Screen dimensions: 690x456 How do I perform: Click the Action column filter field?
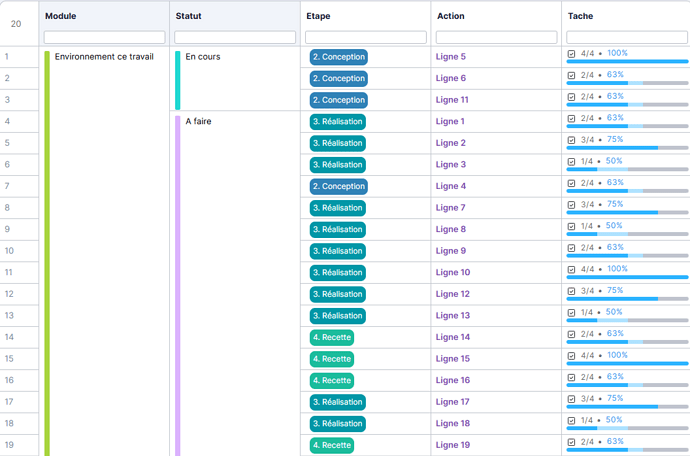[x=496, y=37]
